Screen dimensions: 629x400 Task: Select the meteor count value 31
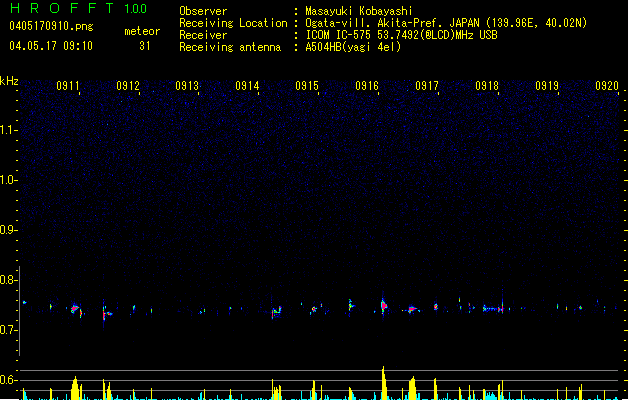145,46
